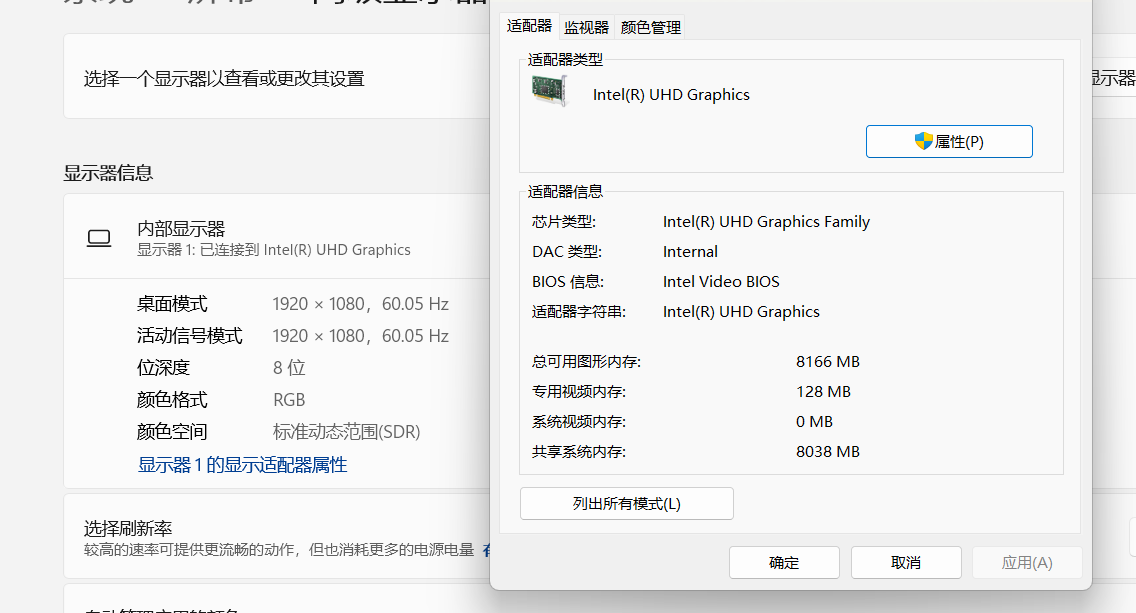The width and height of the screenshot is (1136, 613).
Task: Click the 8038 MB shared system memory
Action: click(x=827, y=451)
